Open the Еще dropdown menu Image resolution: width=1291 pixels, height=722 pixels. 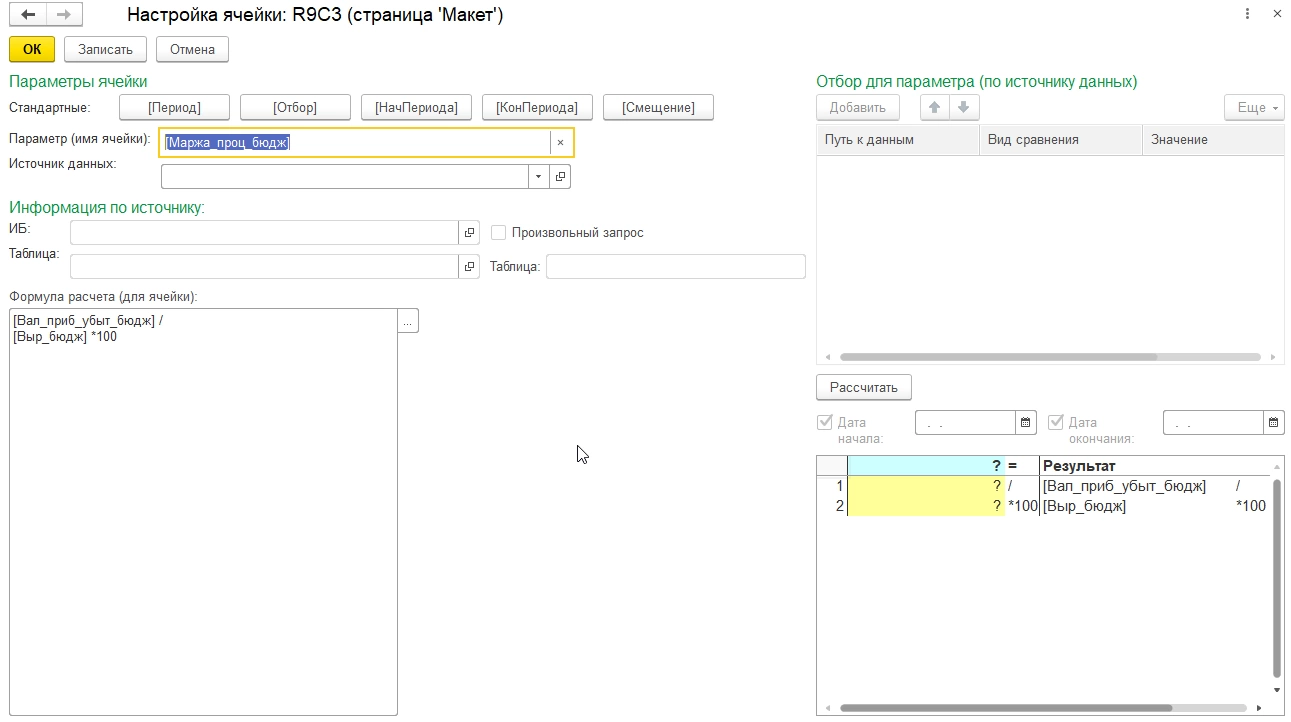(1254, 108)
